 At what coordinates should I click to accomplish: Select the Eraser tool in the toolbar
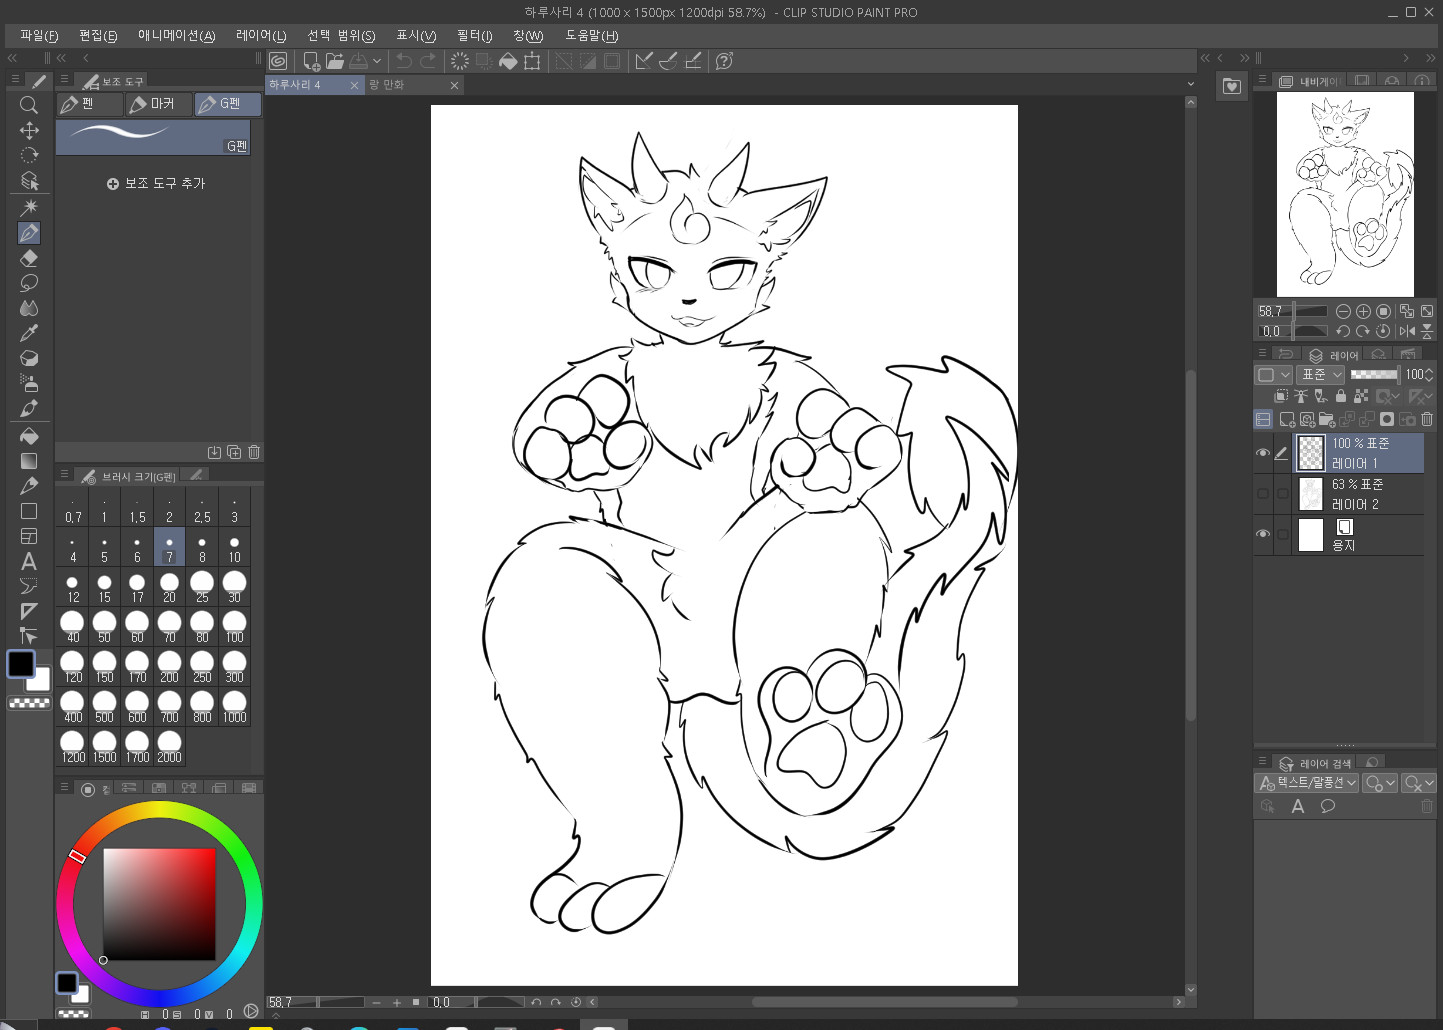coord(29,258)
